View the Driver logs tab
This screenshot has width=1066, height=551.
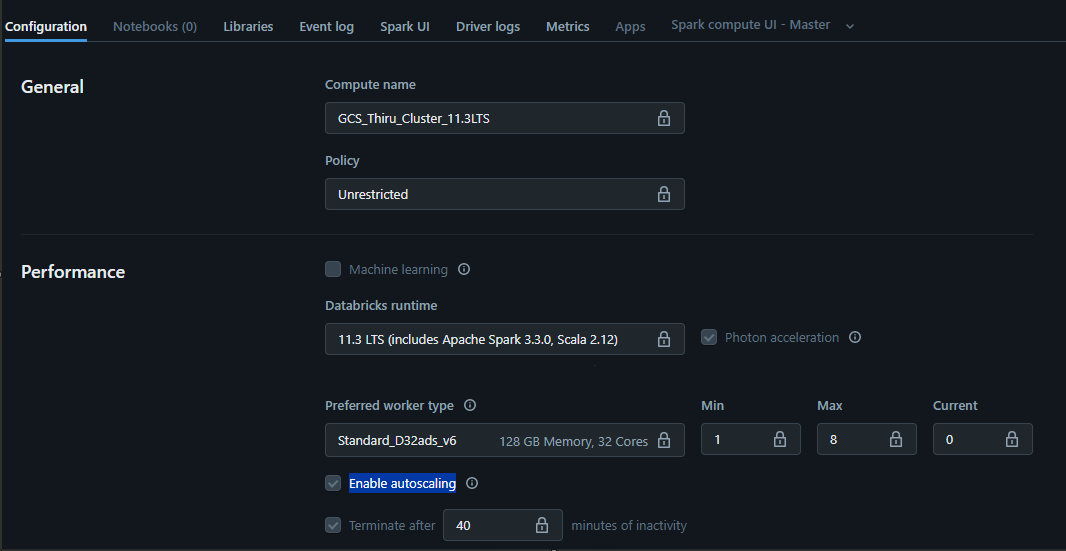tap(488, 27)
